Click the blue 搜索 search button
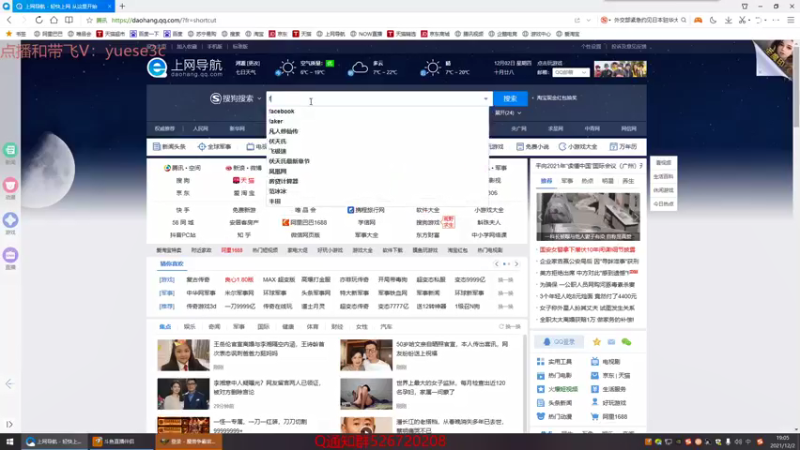The image size is (800, 450). (510, 98)
